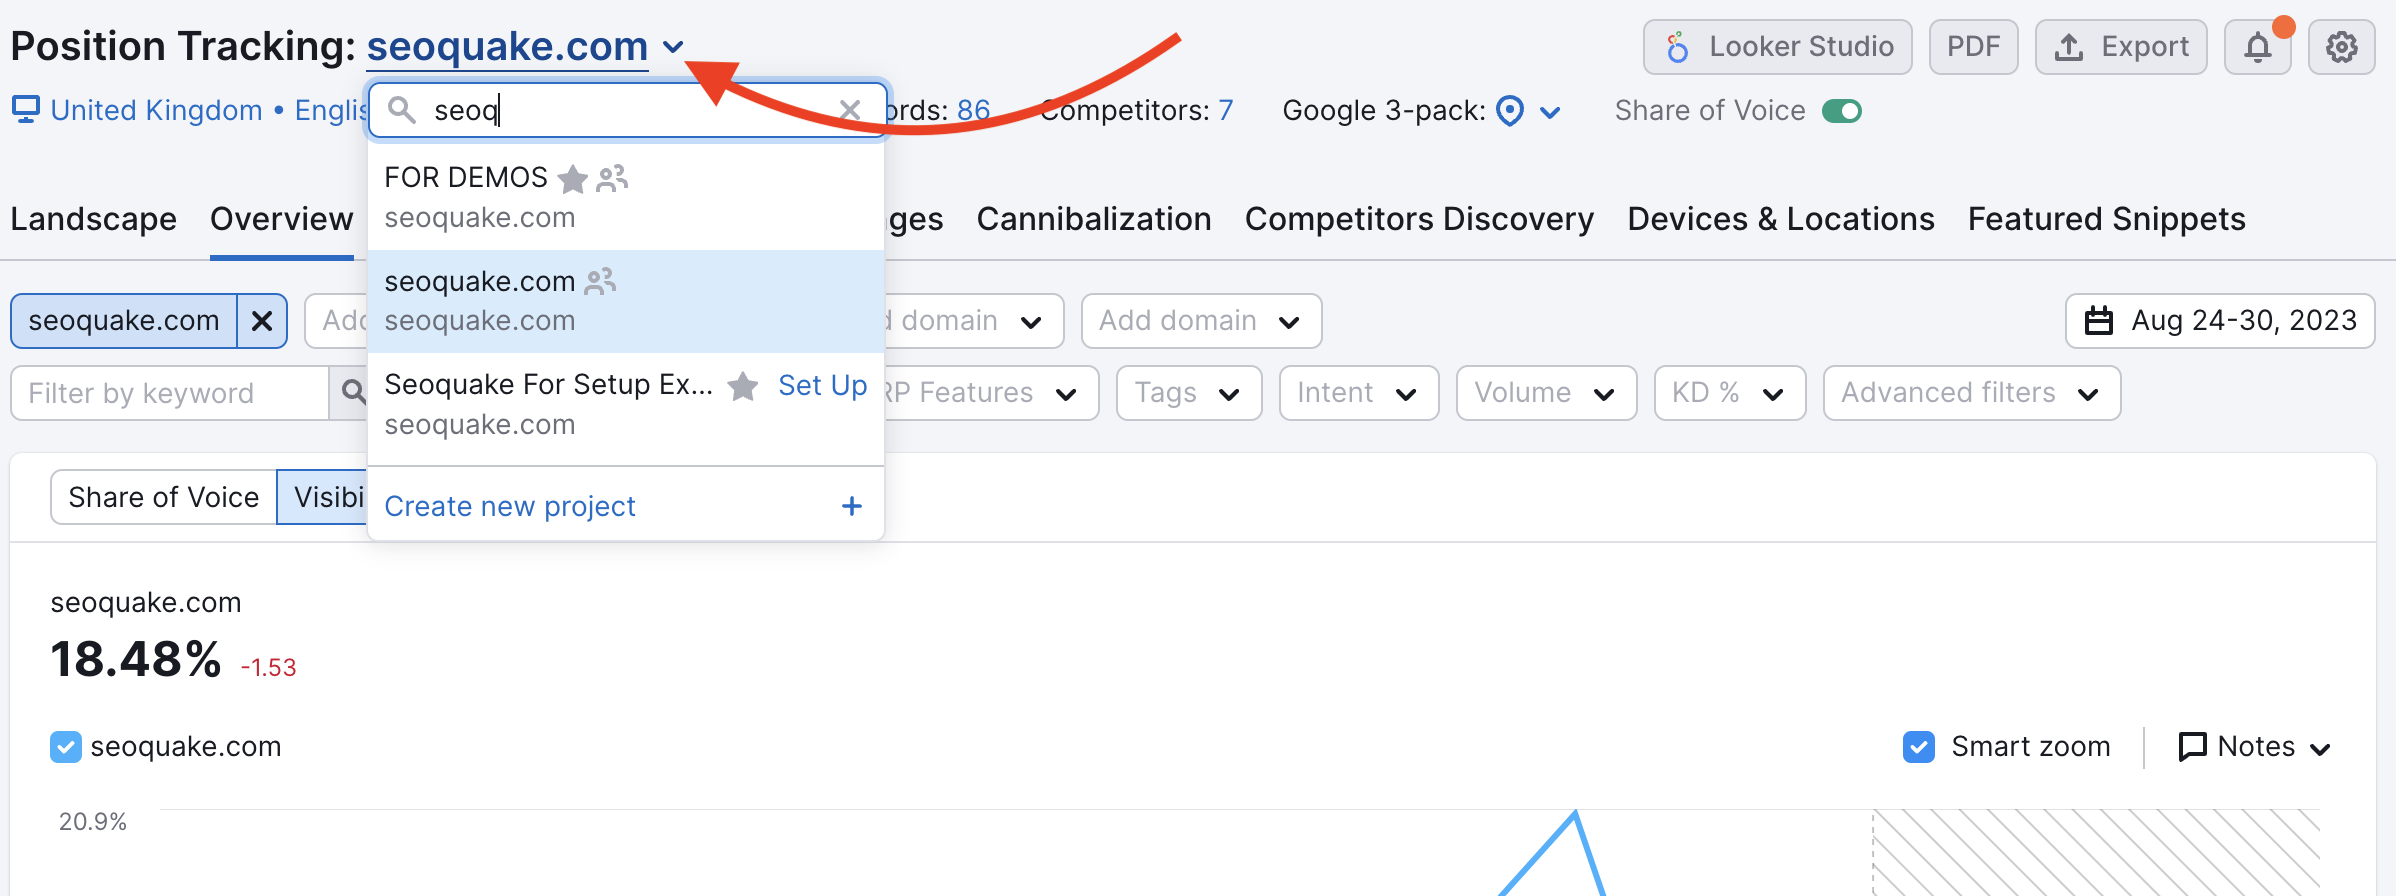The image size is (2396, 896).
Task: Open the Aug 24-30, 2023 date picker
Action: tap(2220, 321)
